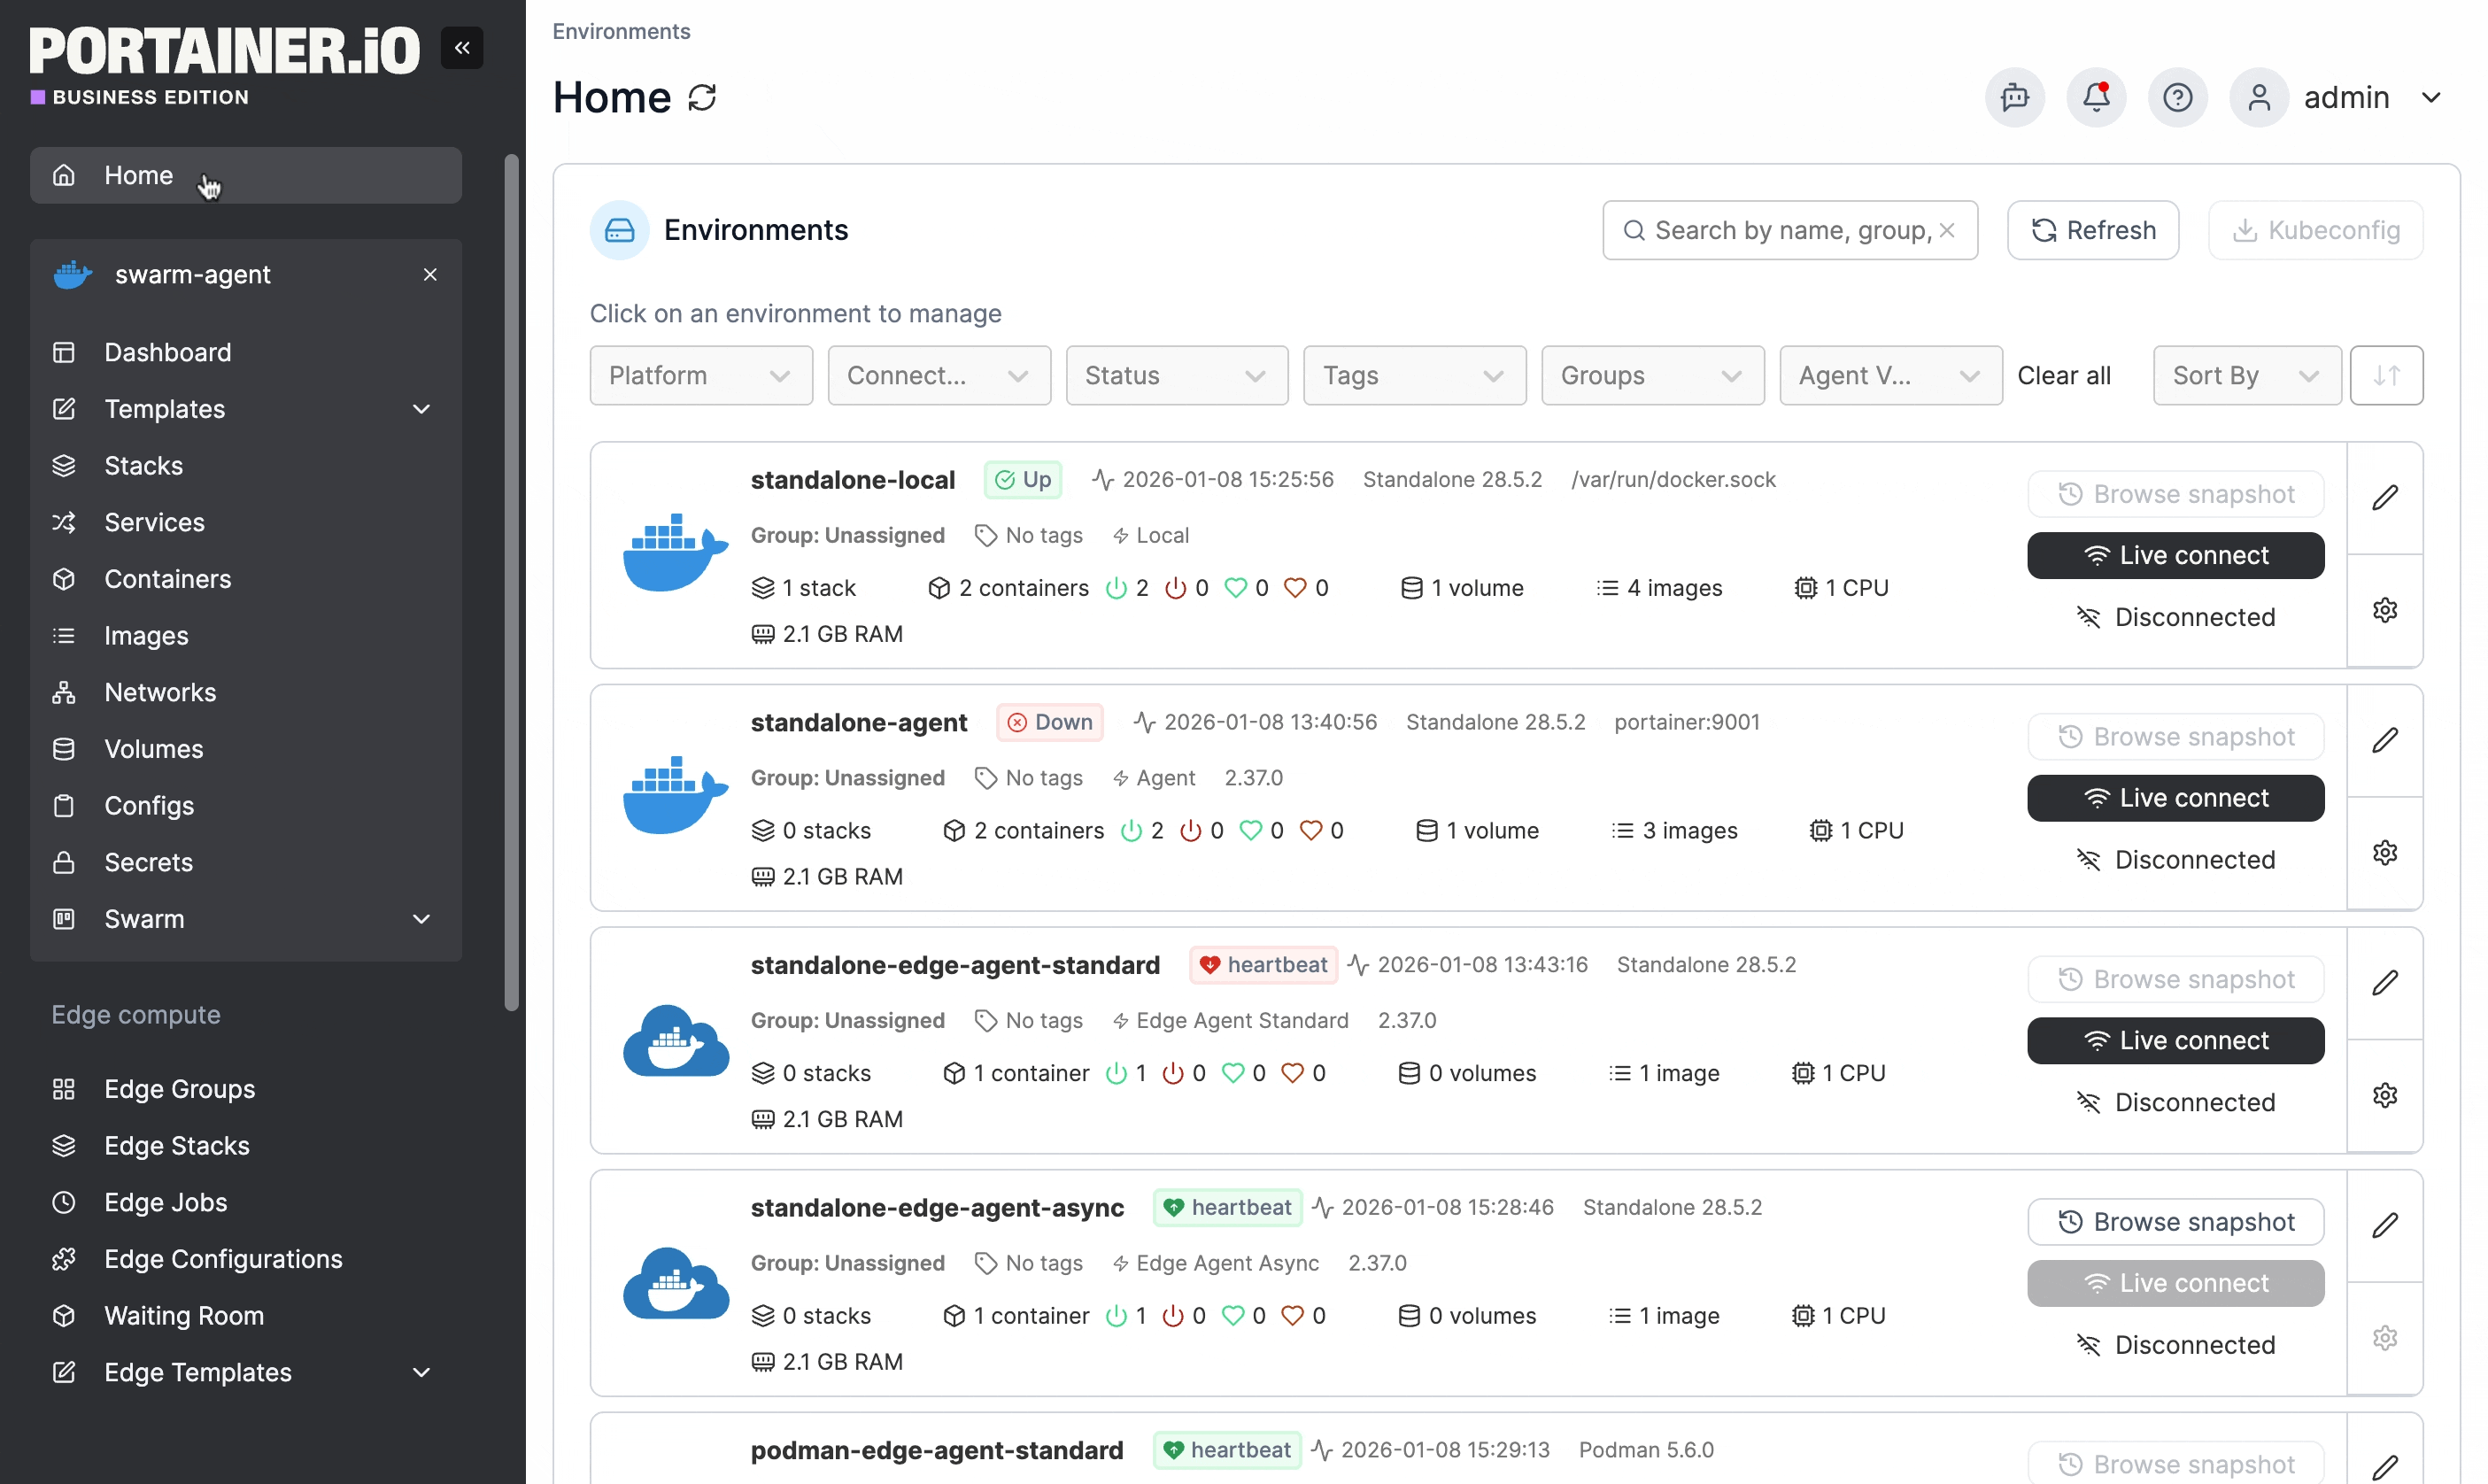
Task: Open the Status filter dropdown
Action: pos(1176,375)
